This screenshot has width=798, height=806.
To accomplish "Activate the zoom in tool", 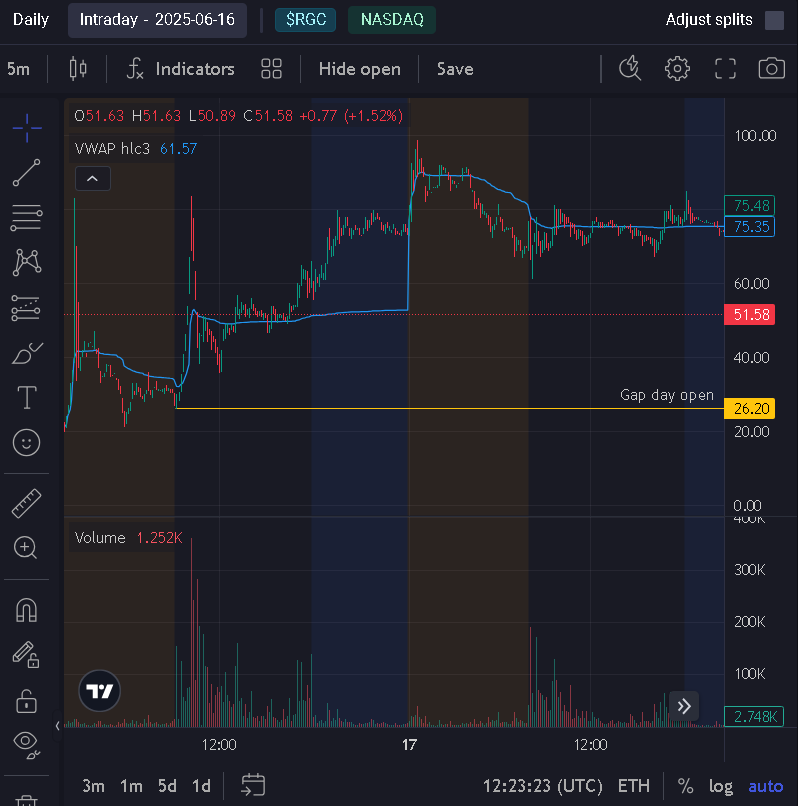I will 26,547.
